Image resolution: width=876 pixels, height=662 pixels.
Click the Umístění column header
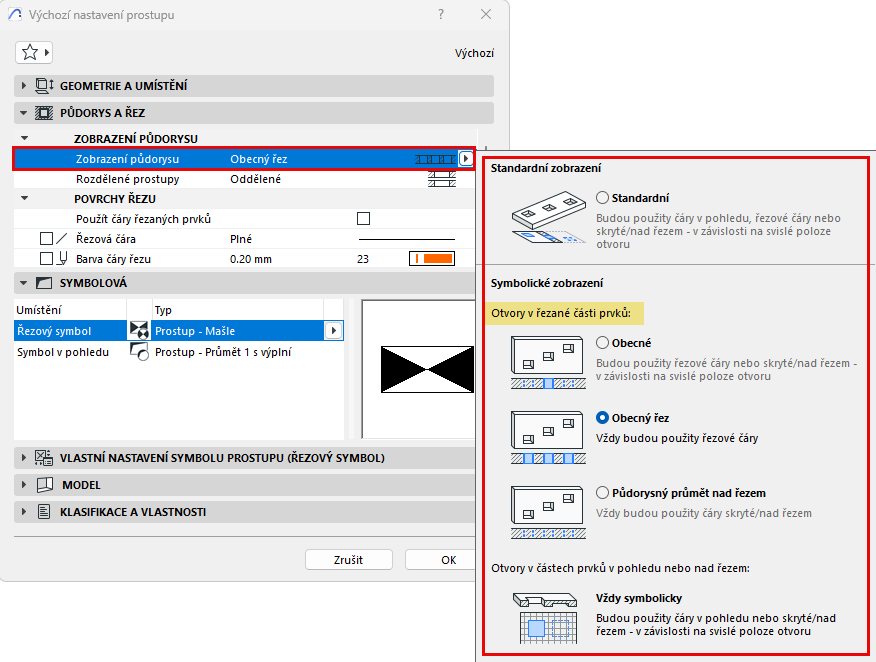coord(70,310)
